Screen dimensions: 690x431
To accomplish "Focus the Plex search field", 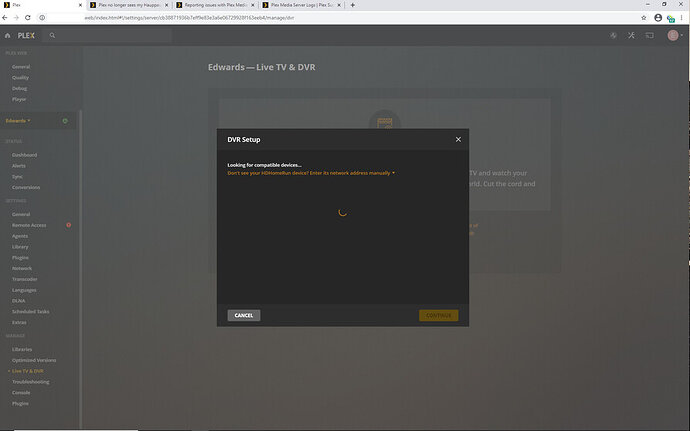I will coord(108,35).
